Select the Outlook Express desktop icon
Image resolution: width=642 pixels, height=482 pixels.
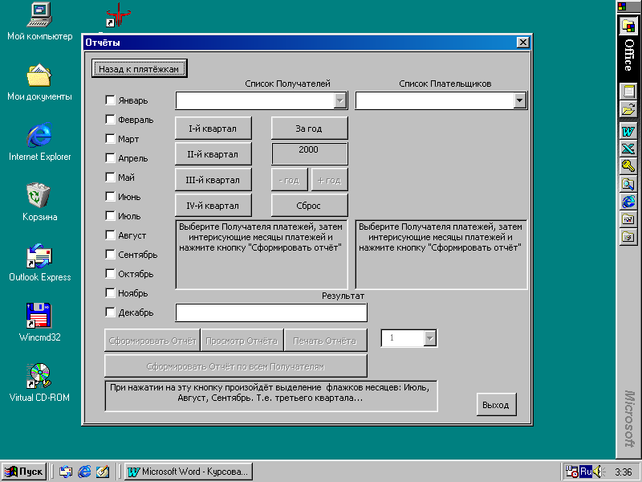click(x=39, y=257)
